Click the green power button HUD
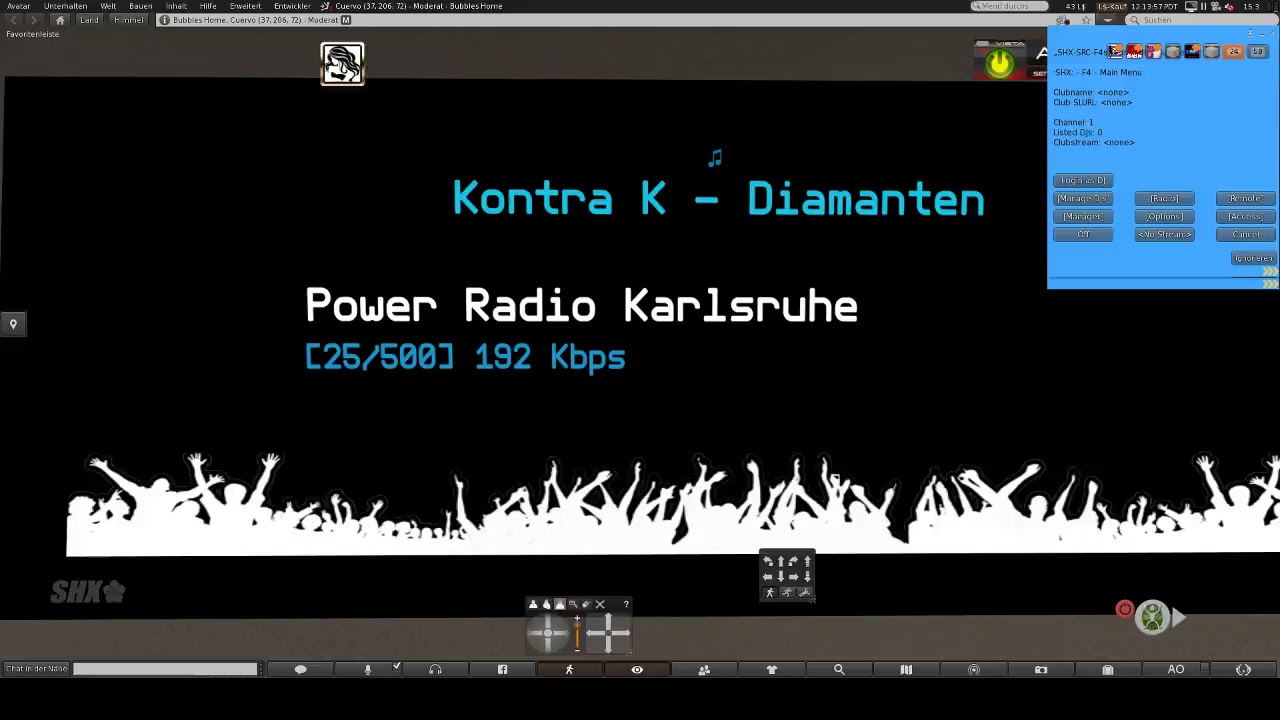1280x720 pixels. 999,64
